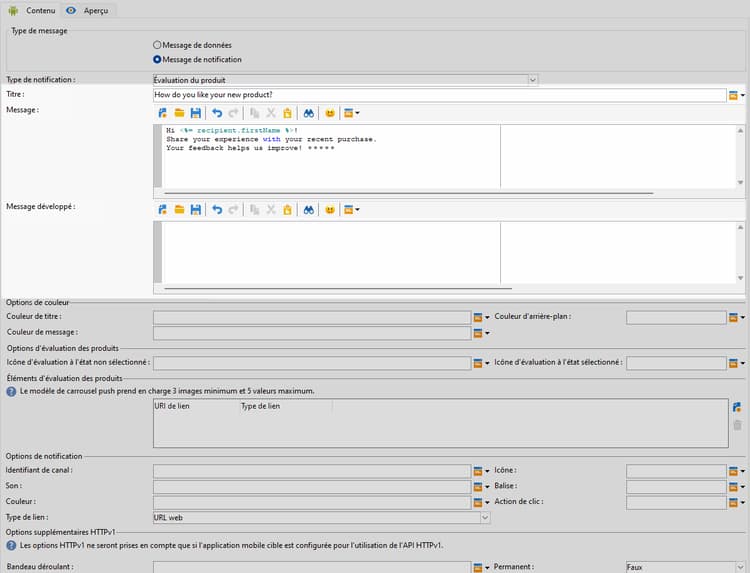This screenshot has width=750, height=573.
Task: Open the Couleur field personalization menu
Action: 481,502
